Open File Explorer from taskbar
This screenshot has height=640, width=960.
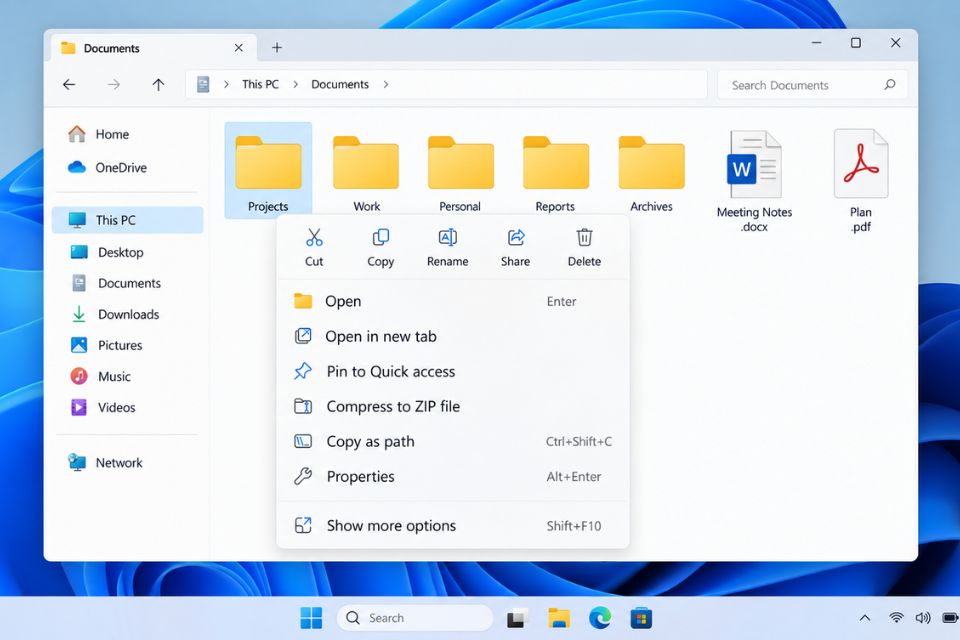coord(558,618)
